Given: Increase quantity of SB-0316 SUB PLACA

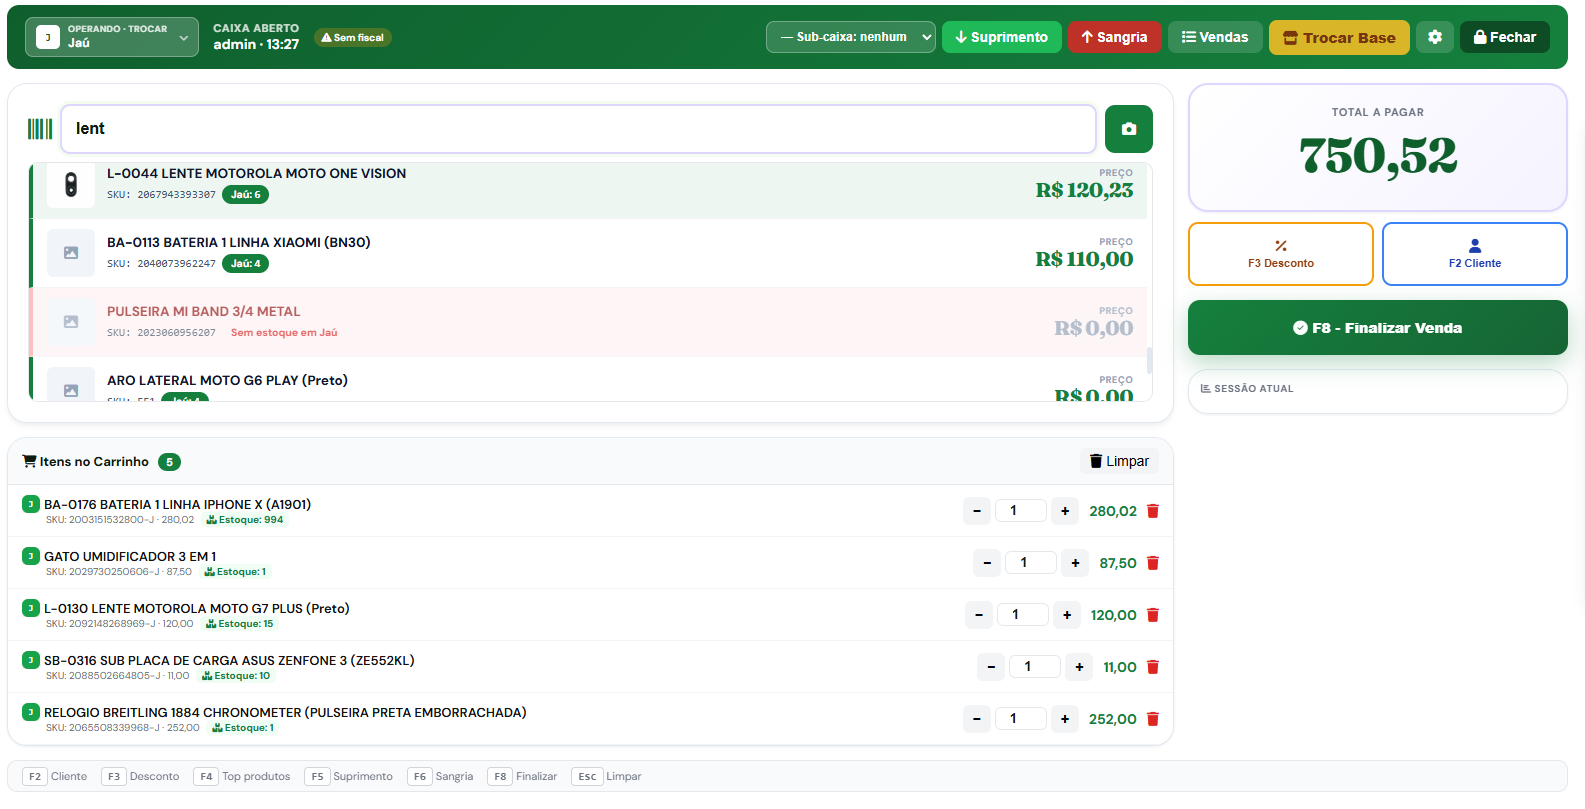Looking at the screenshot, I should (1079, 667).
